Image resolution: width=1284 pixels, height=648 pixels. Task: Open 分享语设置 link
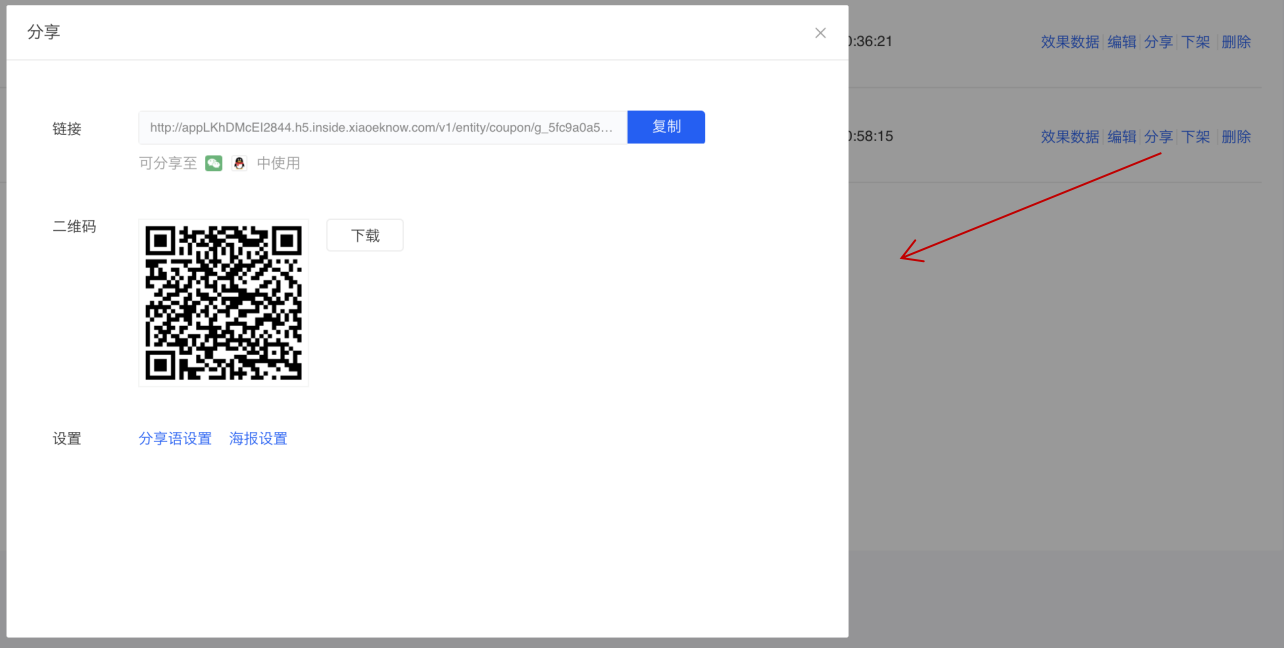pos(175,438)
